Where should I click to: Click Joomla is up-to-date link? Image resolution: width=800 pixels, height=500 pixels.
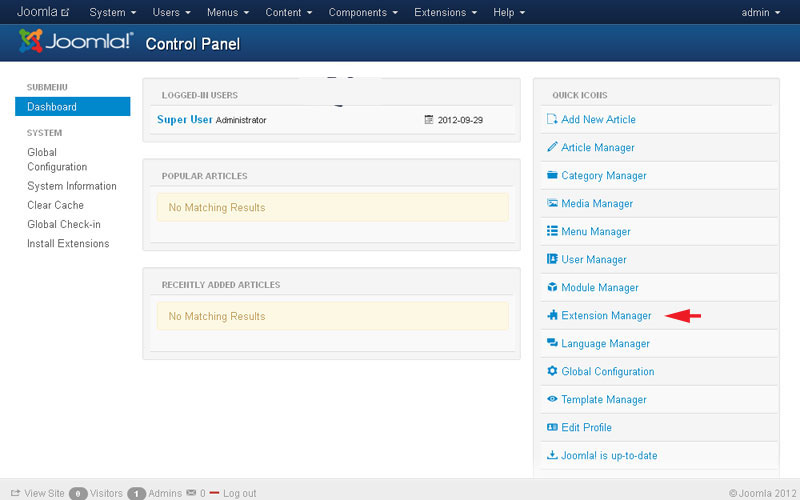point(609,456)
